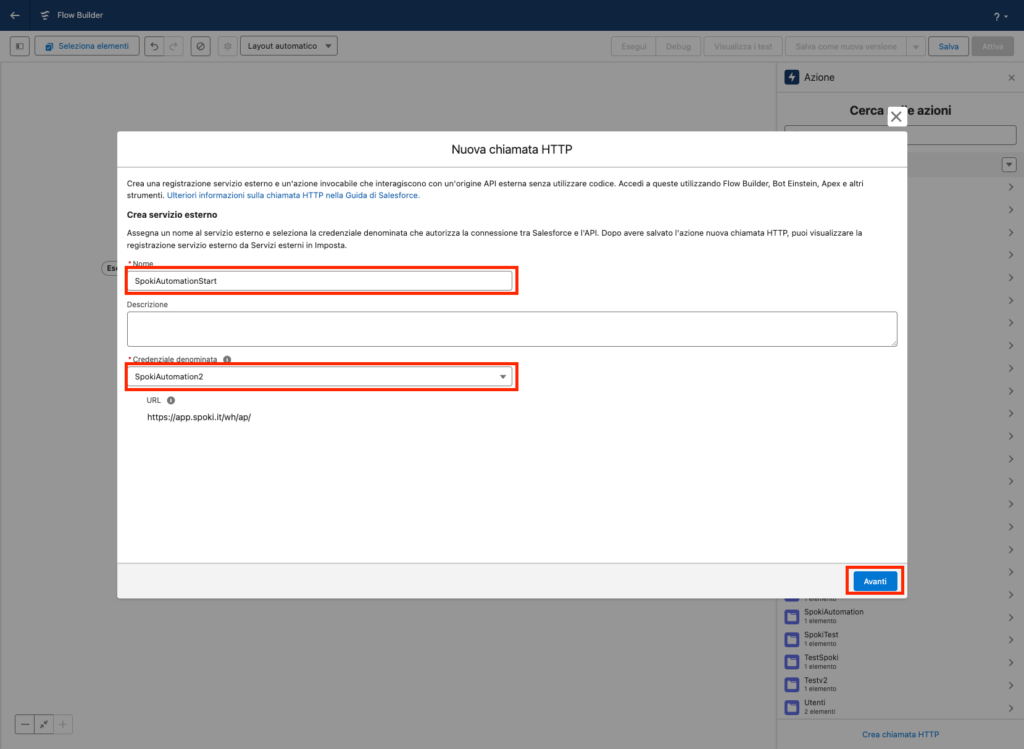This screenshot has height=749, width=1024.
Task: Open the Layout automatico dropdown
Action: tap(289, 46)
